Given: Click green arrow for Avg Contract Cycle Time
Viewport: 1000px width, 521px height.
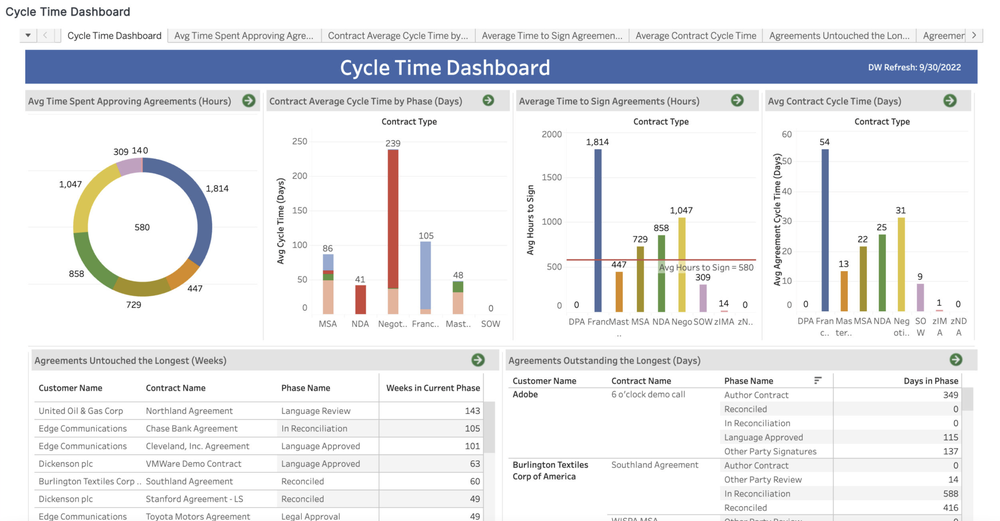Looking at the screenshot, I should pyautogui.click(x=950, y=101).
